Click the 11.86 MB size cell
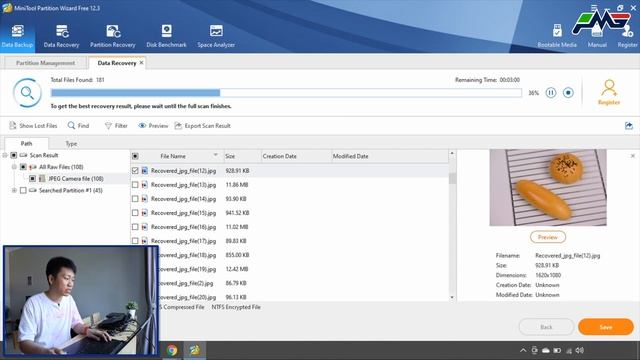Screen dimensions: 640x360 click(x=237, y=184)
